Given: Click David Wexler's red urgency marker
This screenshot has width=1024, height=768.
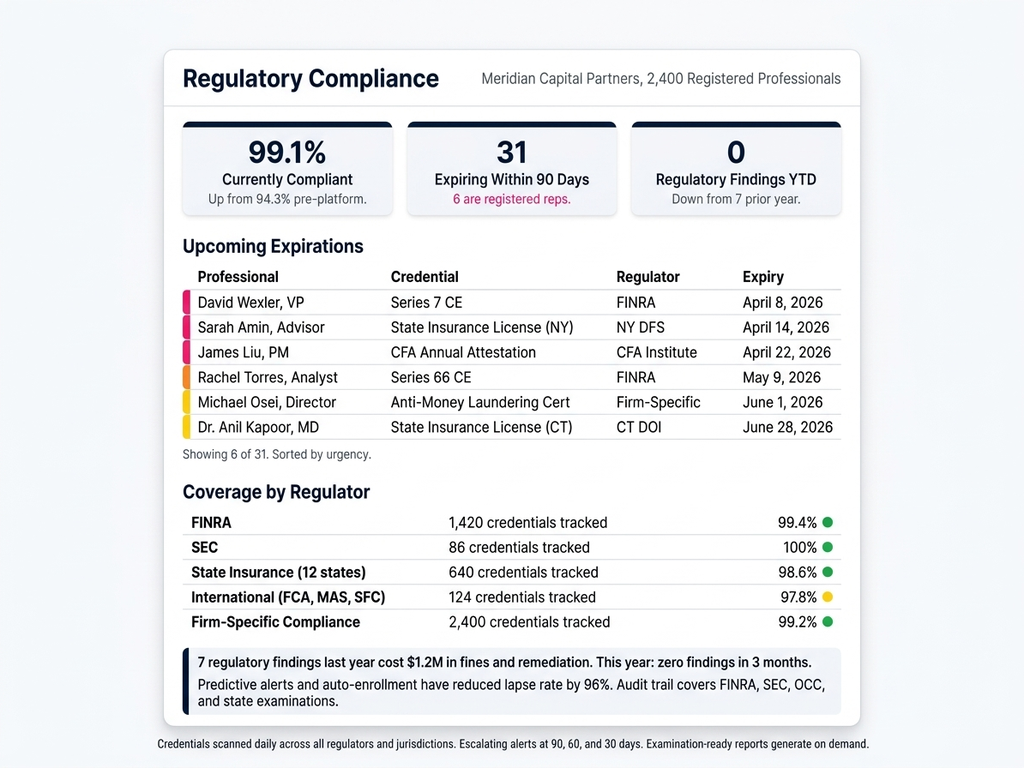Looking at the screenshot, I should pyautogui.click(x=186, y=302).
